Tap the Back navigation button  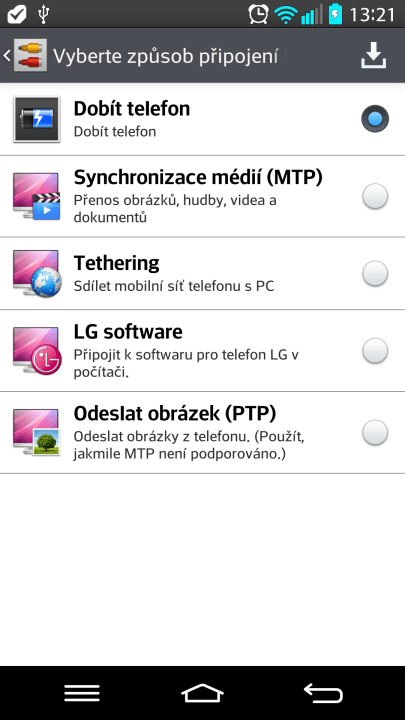(323, 693)
